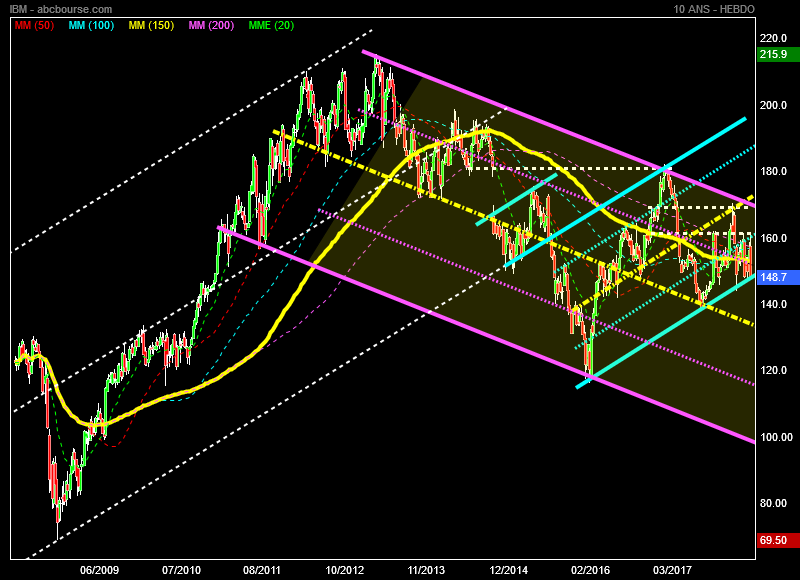Click the 07/2010 date axis label
The height and width of the screenshot is (580, 800).
(181, 570)
